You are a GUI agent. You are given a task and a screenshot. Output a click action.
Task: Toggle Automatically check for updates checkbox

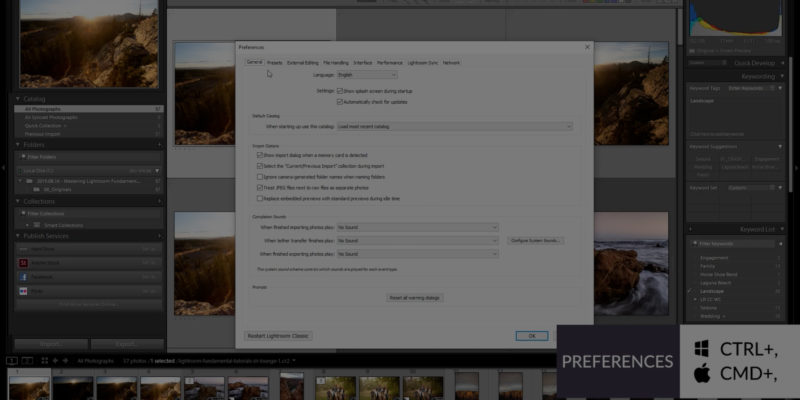click(x=340, y=102)
